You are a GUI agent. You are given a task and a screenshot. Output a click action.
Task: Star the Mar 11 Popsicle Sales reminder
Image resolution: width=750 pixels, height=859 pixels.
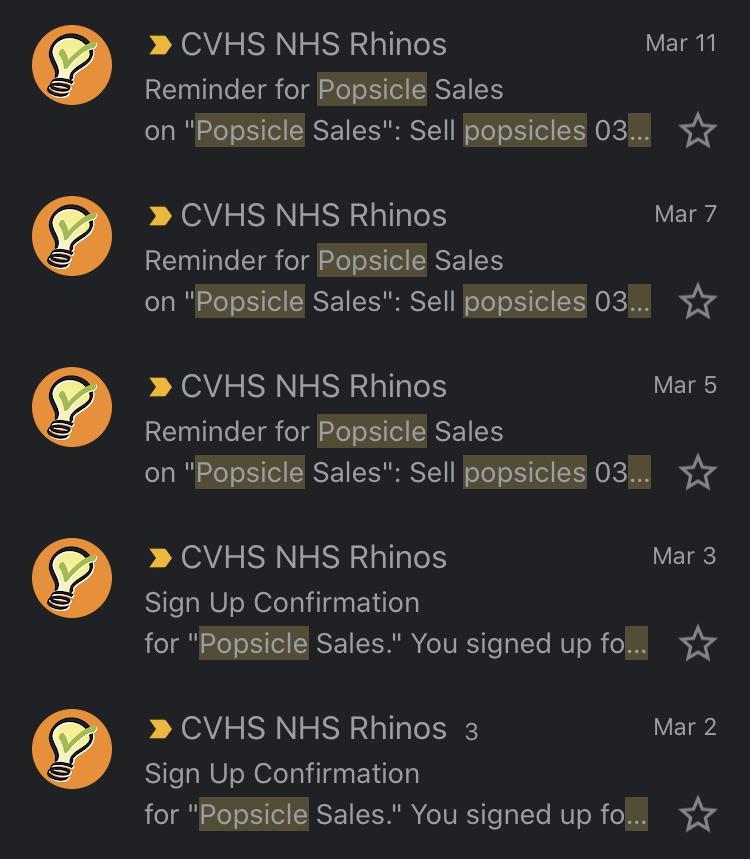697,131
